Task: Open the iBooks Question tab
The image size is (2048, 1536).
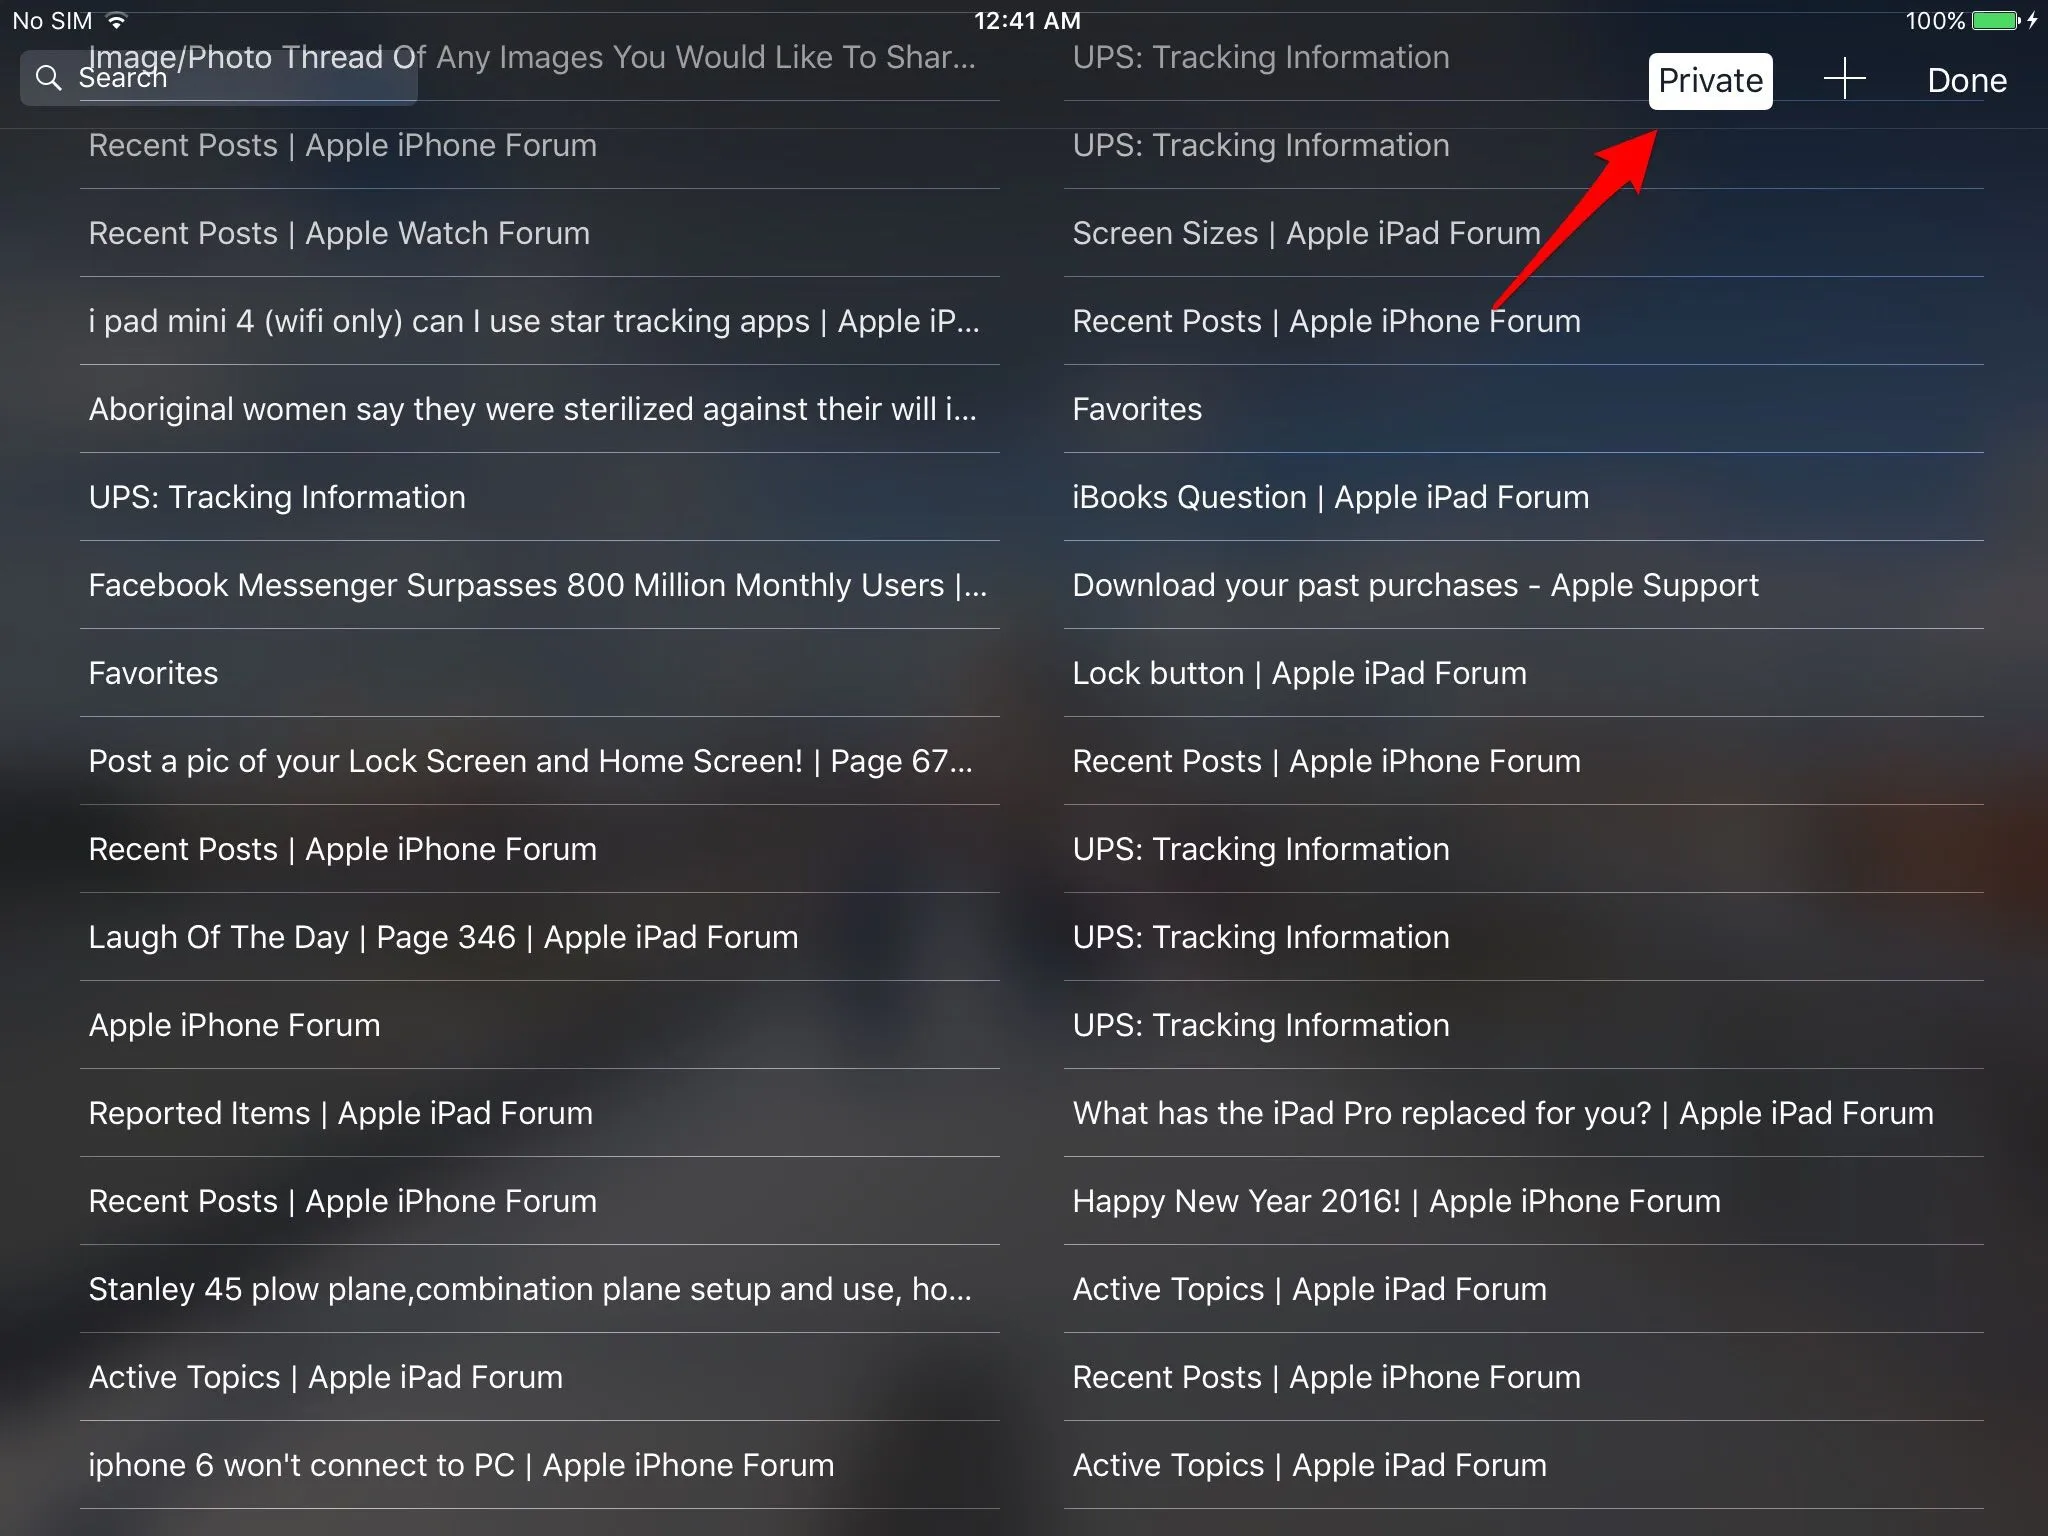Action: tap(1330, 497)
